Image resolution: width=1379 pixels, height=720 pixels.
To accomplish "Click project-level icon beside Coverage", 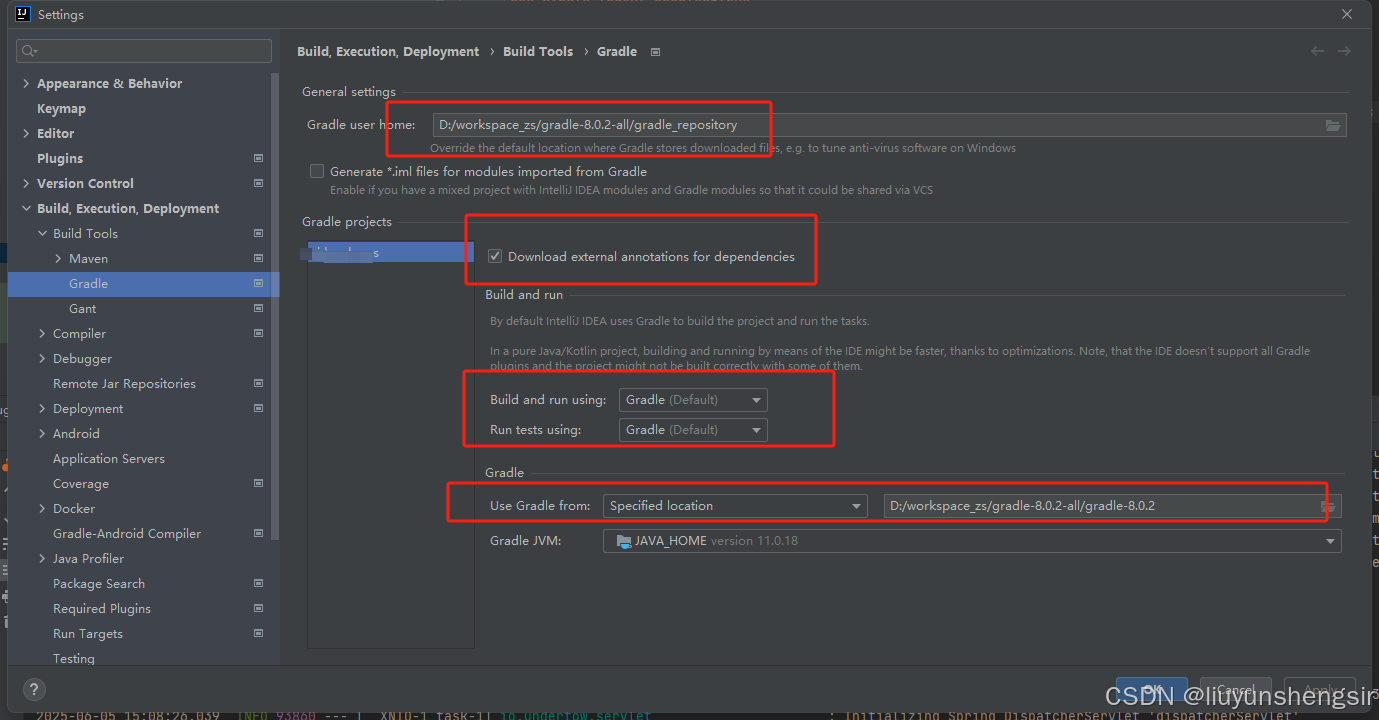I will (258, 483).
